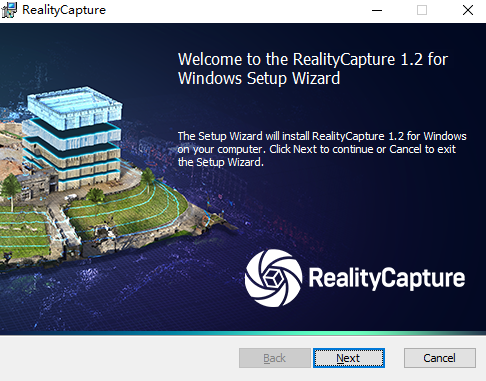
Task: Cancel the RealityCapture setup wizard
Action: tap(440, 358)
